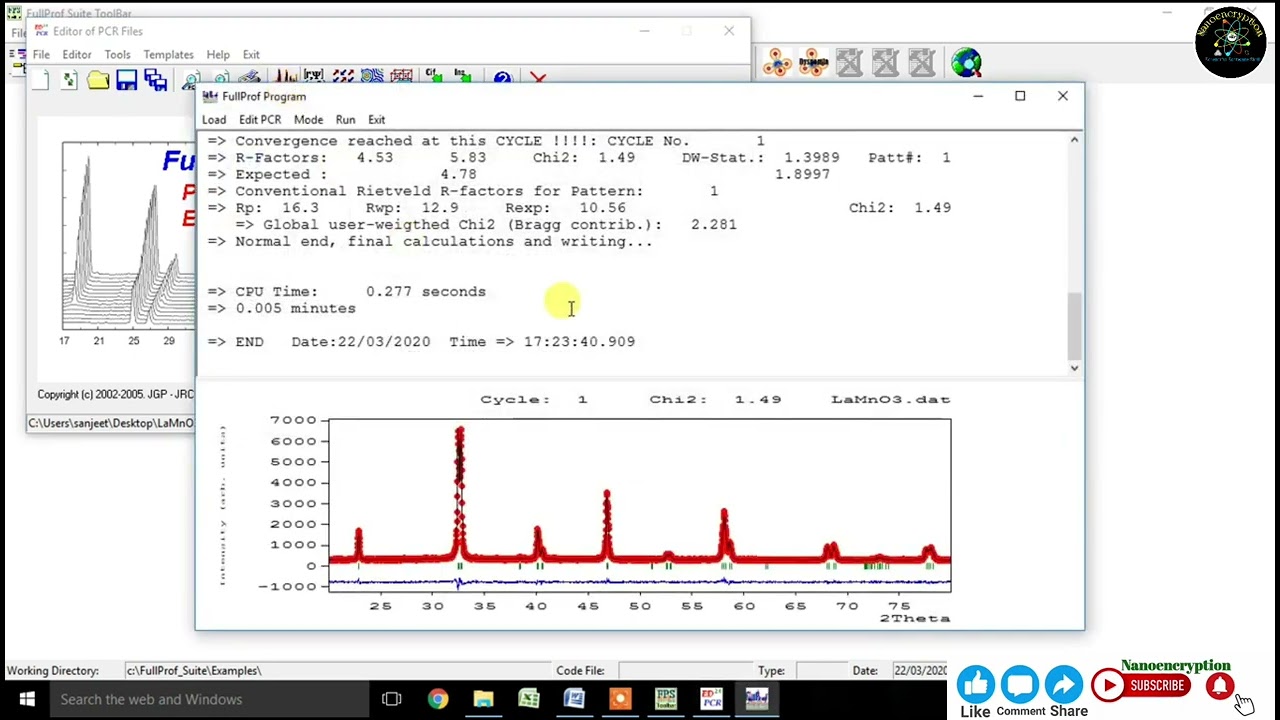The height and width of the screenshot is (720, 1280).
Task: Click the Comment speech bubble button
Action: click(1020, 685)
